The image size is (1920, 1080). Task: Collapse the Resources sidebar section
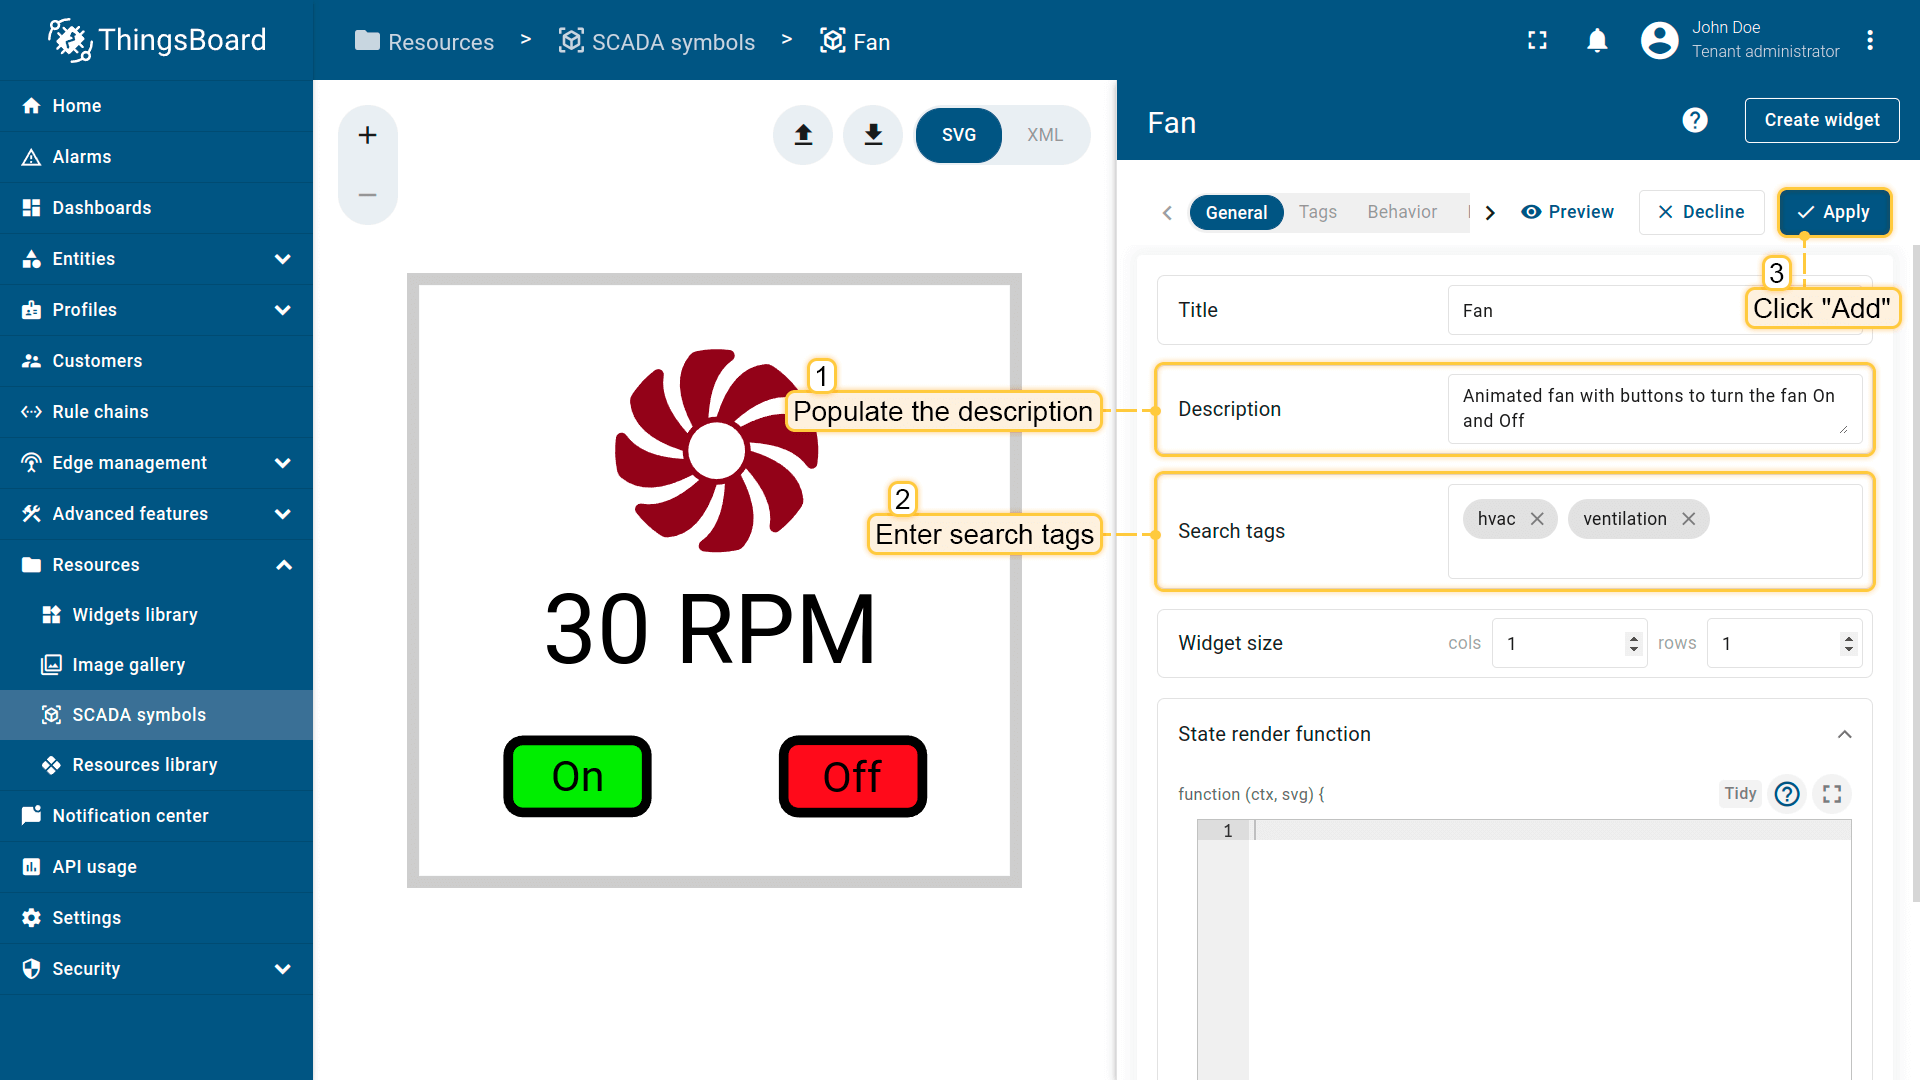[283, 565]
